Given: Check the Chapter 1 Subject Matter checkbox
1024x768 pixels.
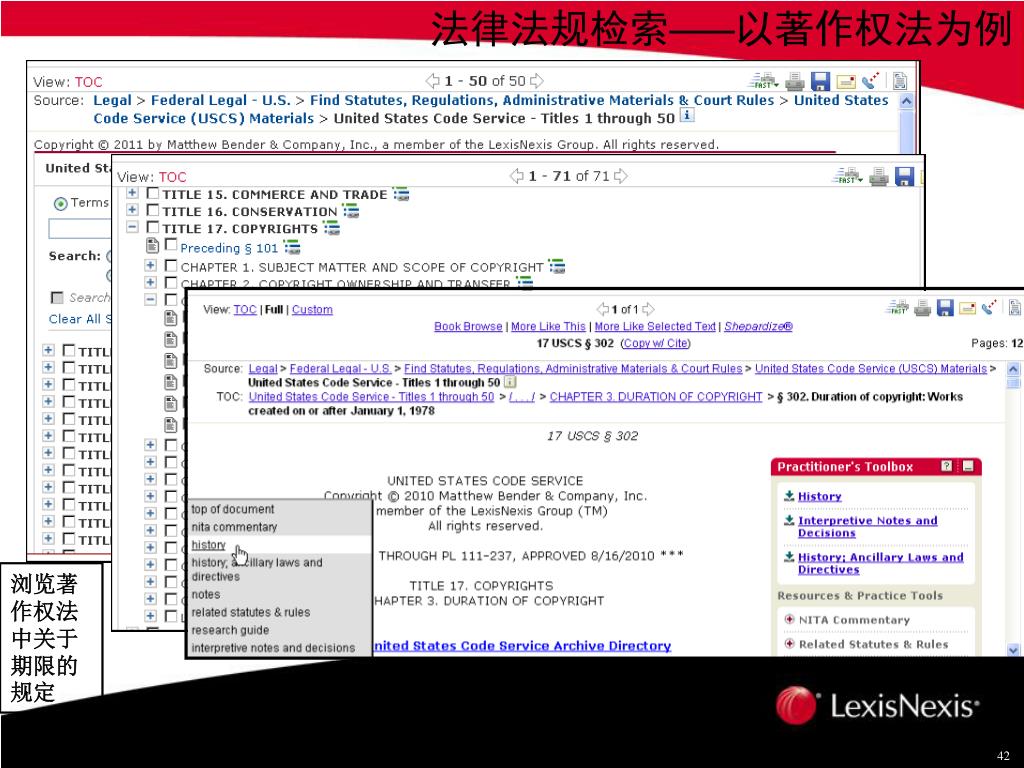Looking at the screenshot, I should point(171,266).
